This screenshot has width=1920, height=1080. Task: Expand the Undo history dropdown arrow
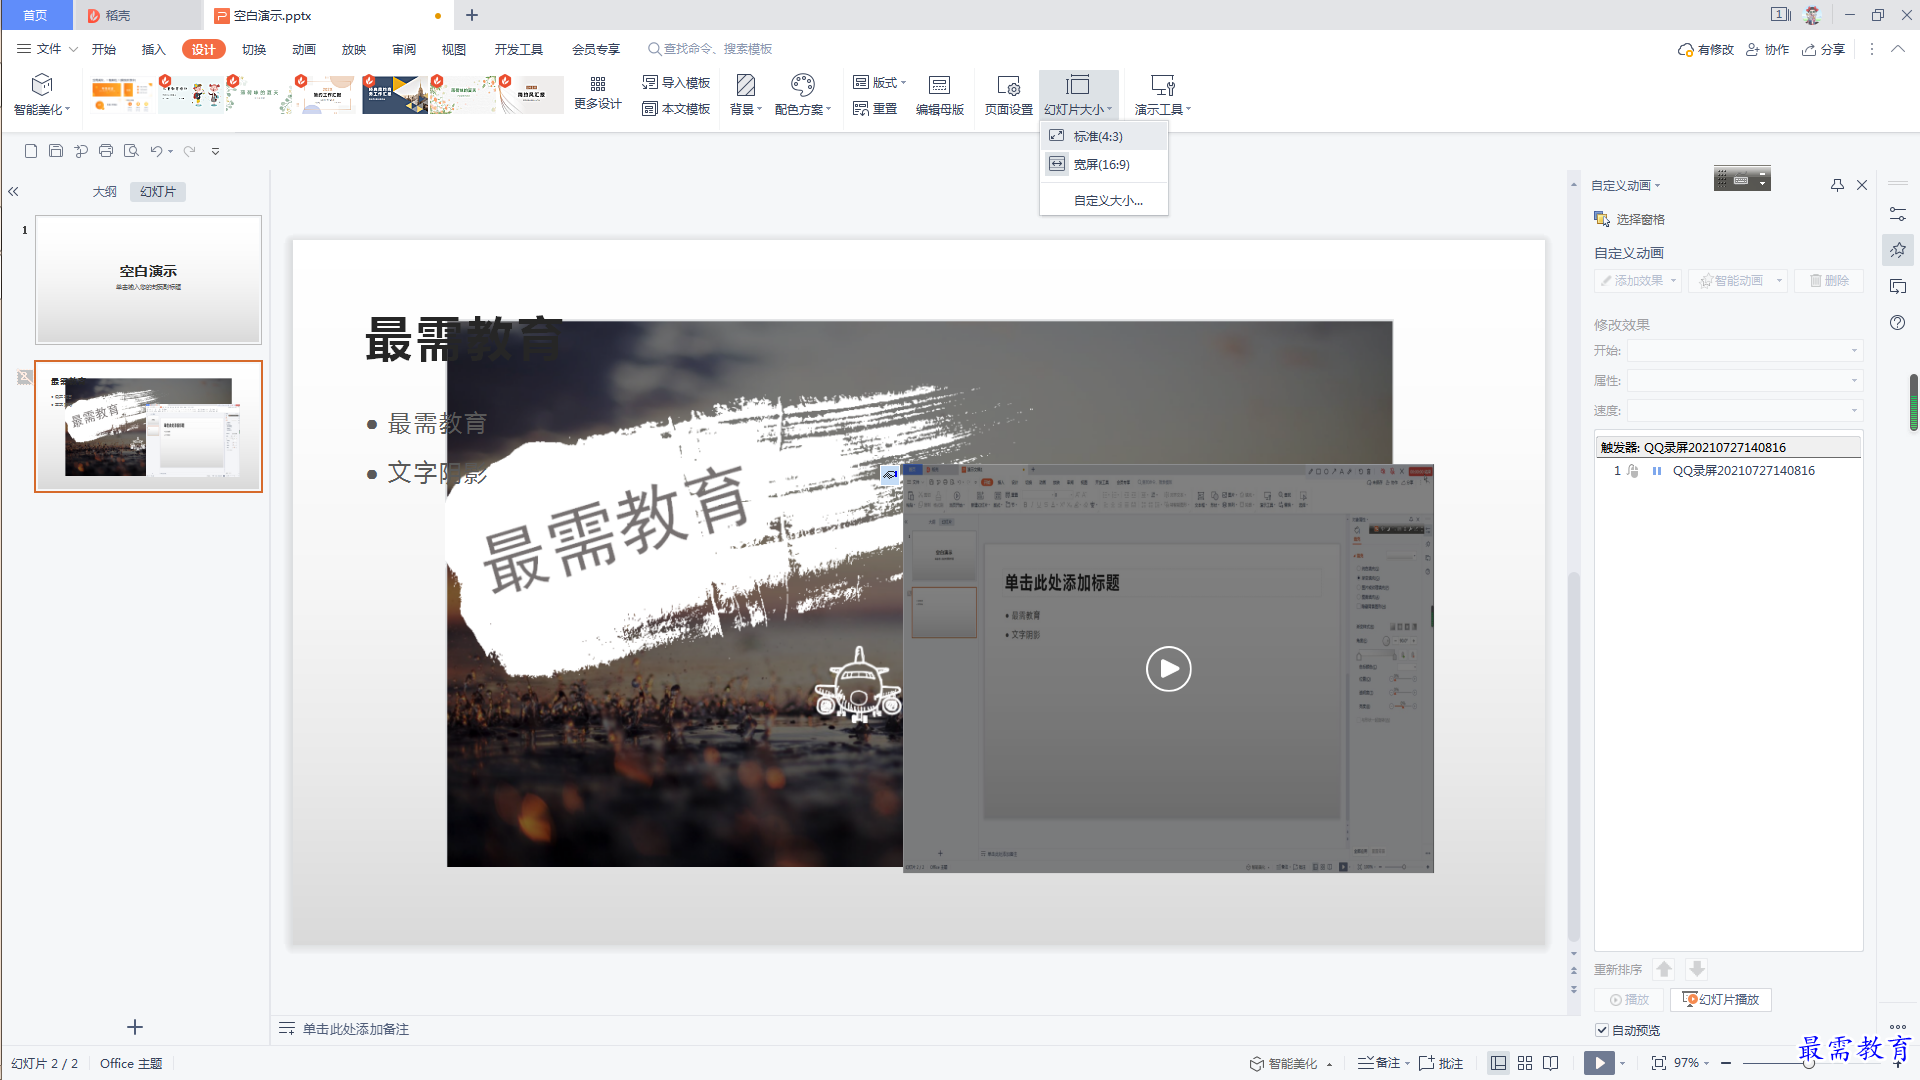click(171, 152)
